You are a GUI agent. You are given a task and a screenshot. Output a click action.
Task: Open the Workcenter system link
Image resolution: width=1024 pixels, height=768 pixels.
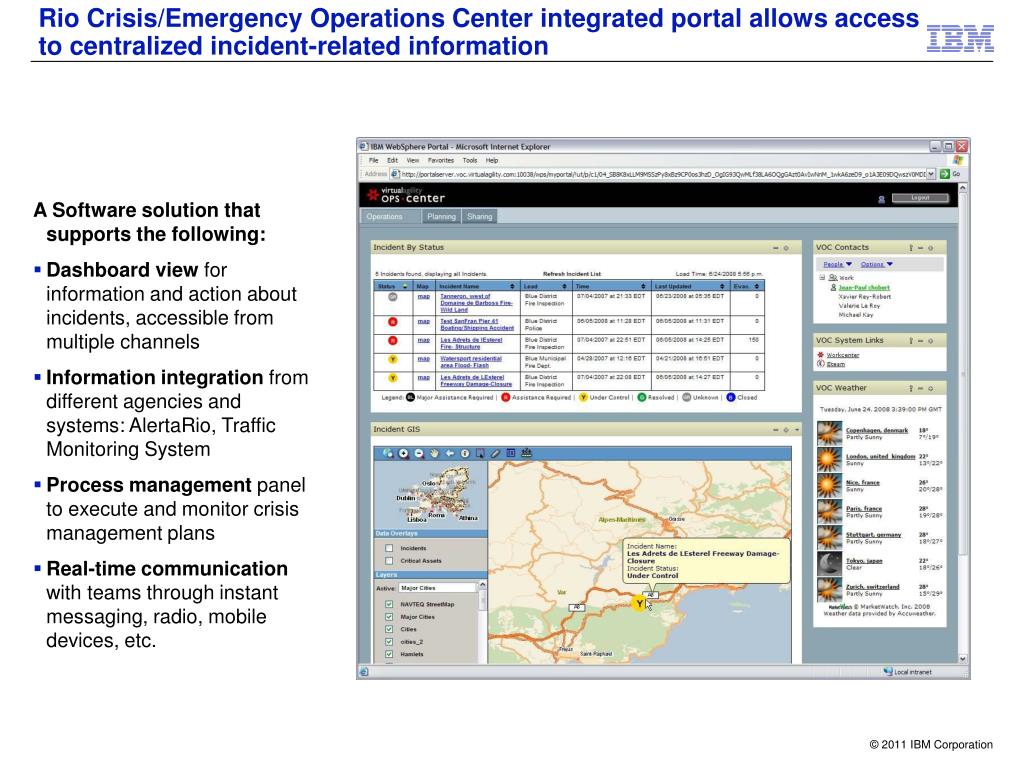point(842,355)
